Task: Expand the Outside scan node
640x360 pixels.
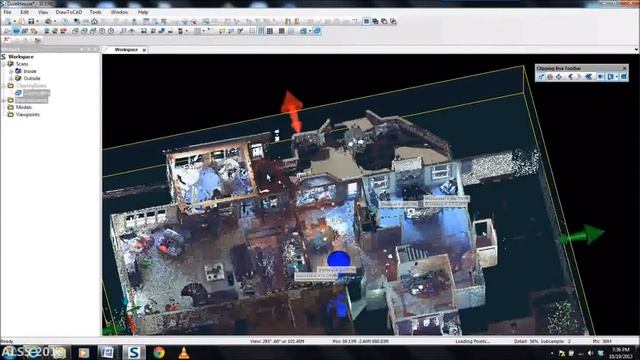Action: tap(11, 78)
